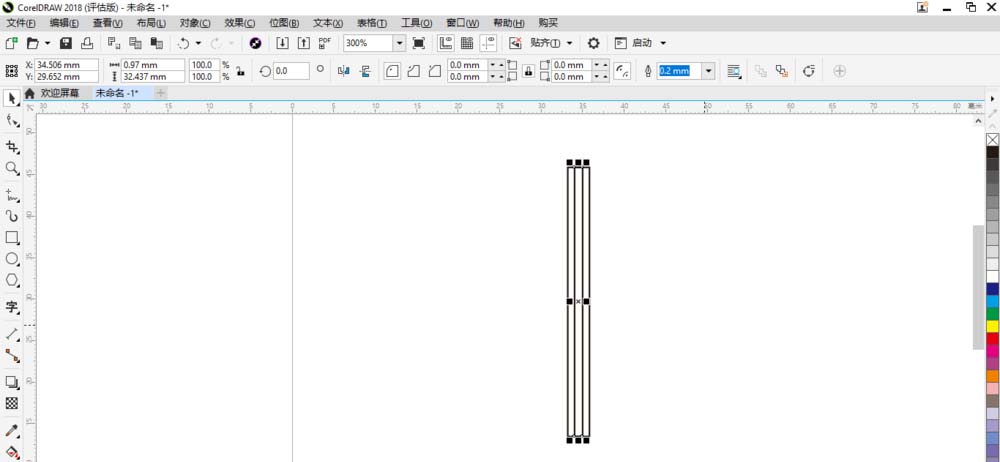Viewport: 1000px width, 462px height.
Task: Toggle the show grid button
Action: click(x=467, y=43)
